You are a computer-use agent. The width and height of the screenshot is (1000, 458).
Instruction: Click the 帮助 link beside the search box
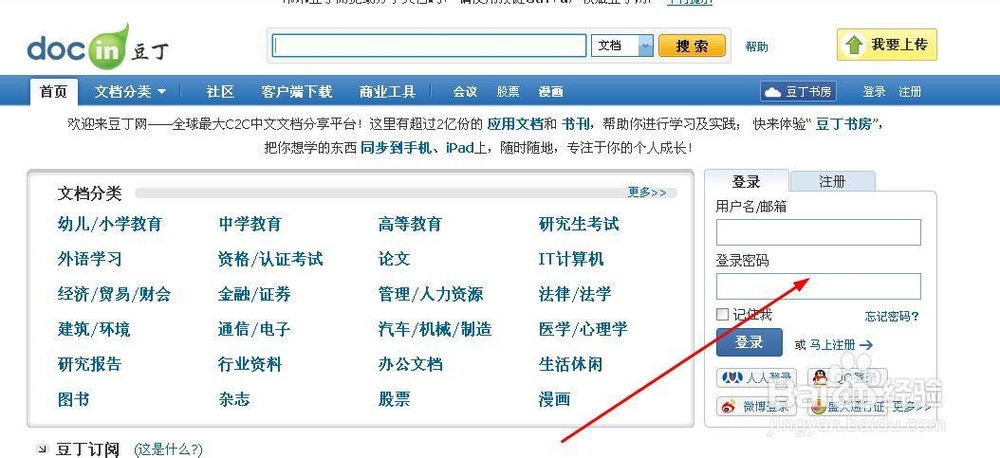point(756,47)
